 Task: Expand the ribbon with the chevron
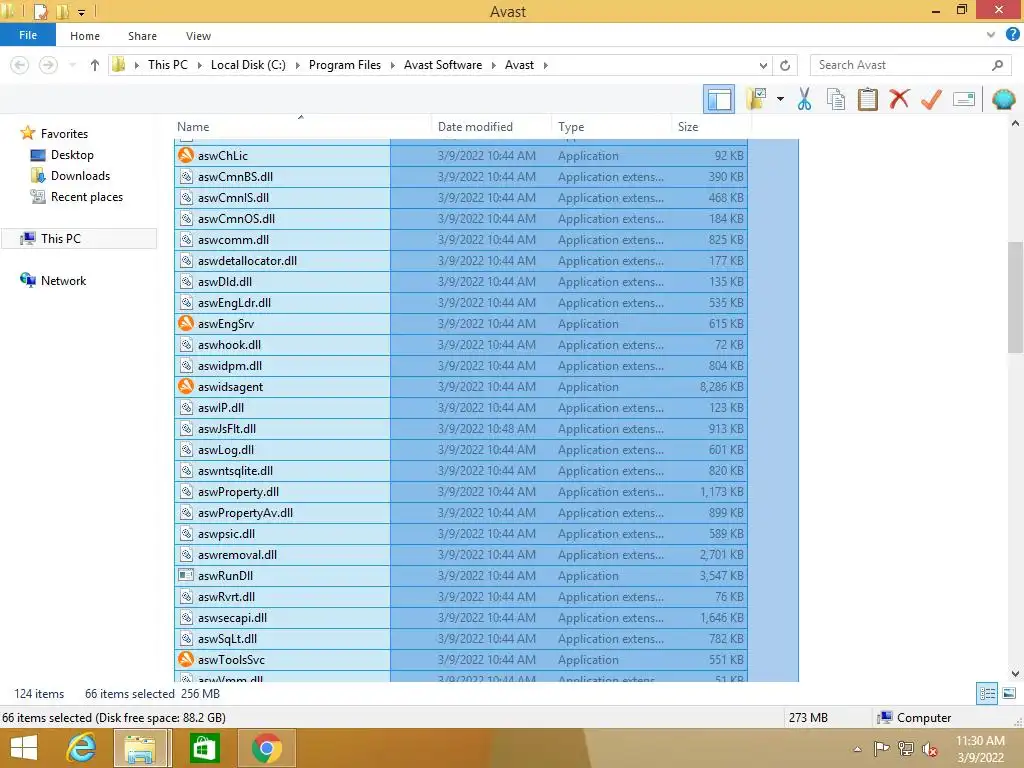(991, 35)
